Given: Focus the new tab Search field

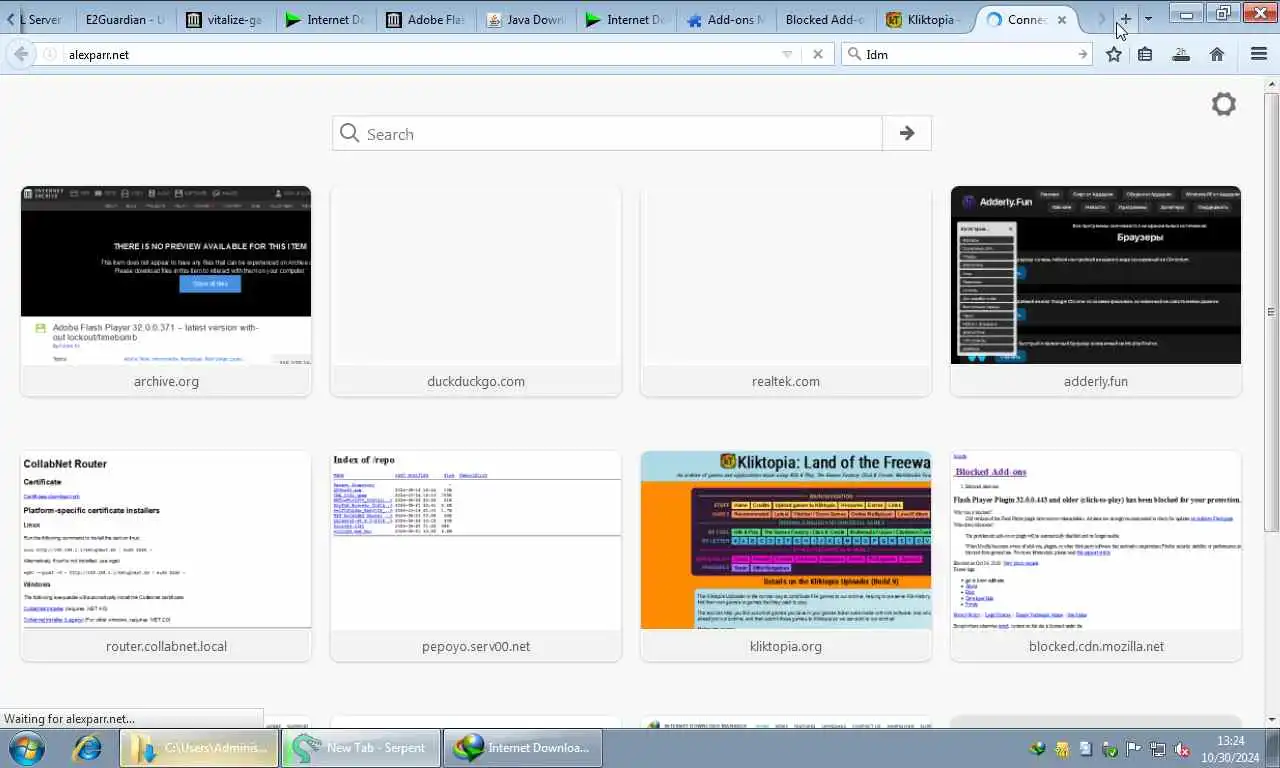Looking at the screenshot, I should (x=608, y=133).
